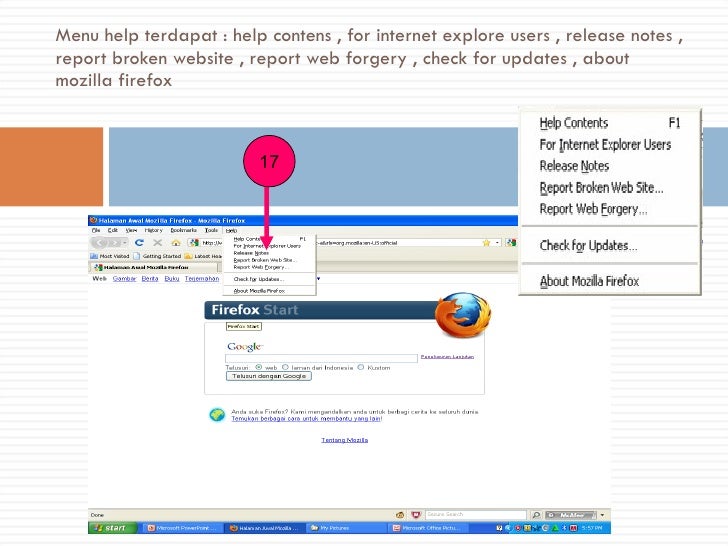This screenshot has height=546, width=728.
Task: Select the web radio button
Action: click(259, 367)
